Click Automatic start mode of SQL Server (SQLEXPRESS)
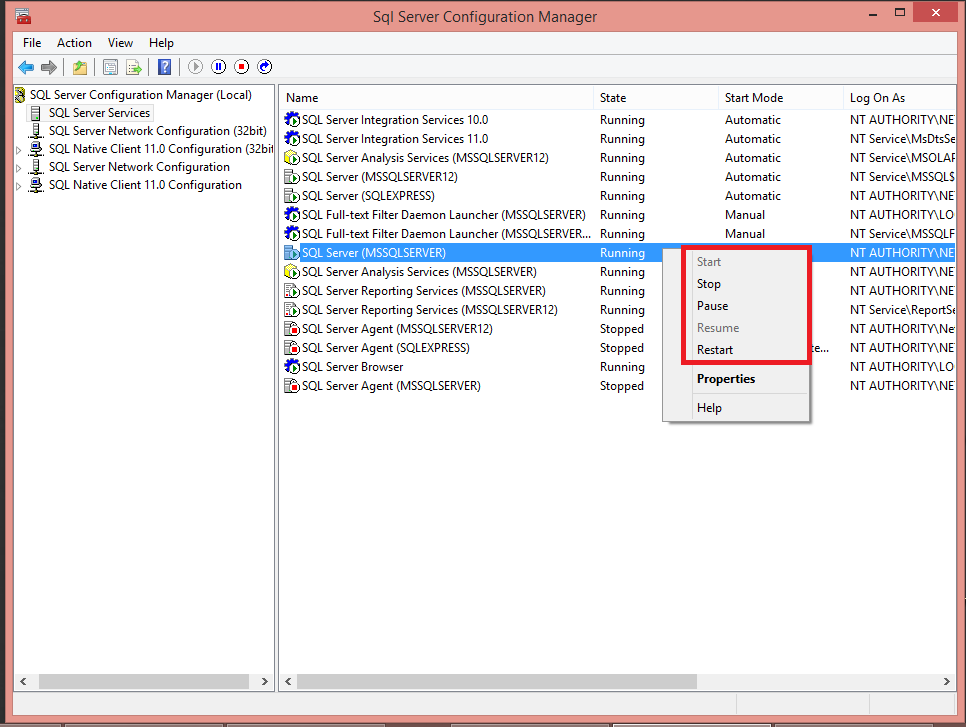 [753, 196]
